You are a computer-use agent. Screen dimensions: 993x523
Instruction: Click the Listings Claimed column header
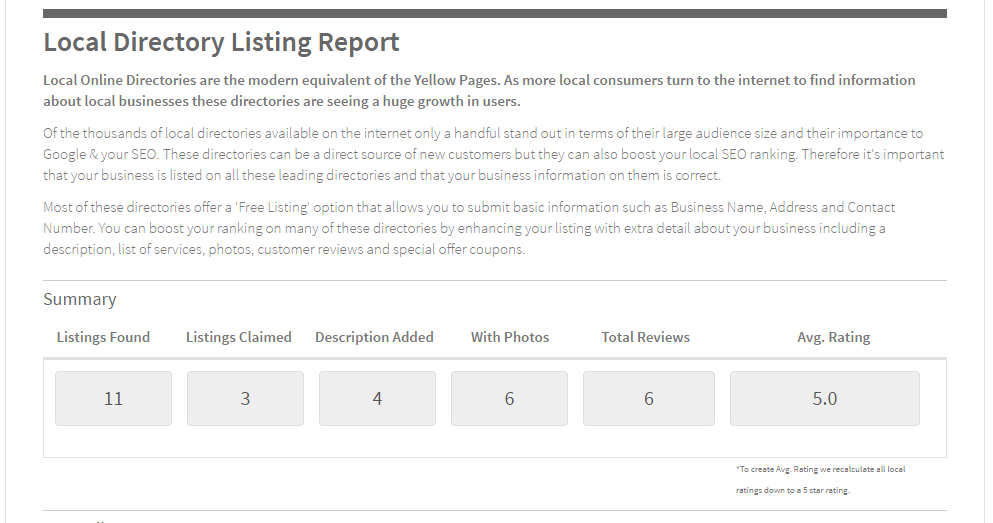239,337
